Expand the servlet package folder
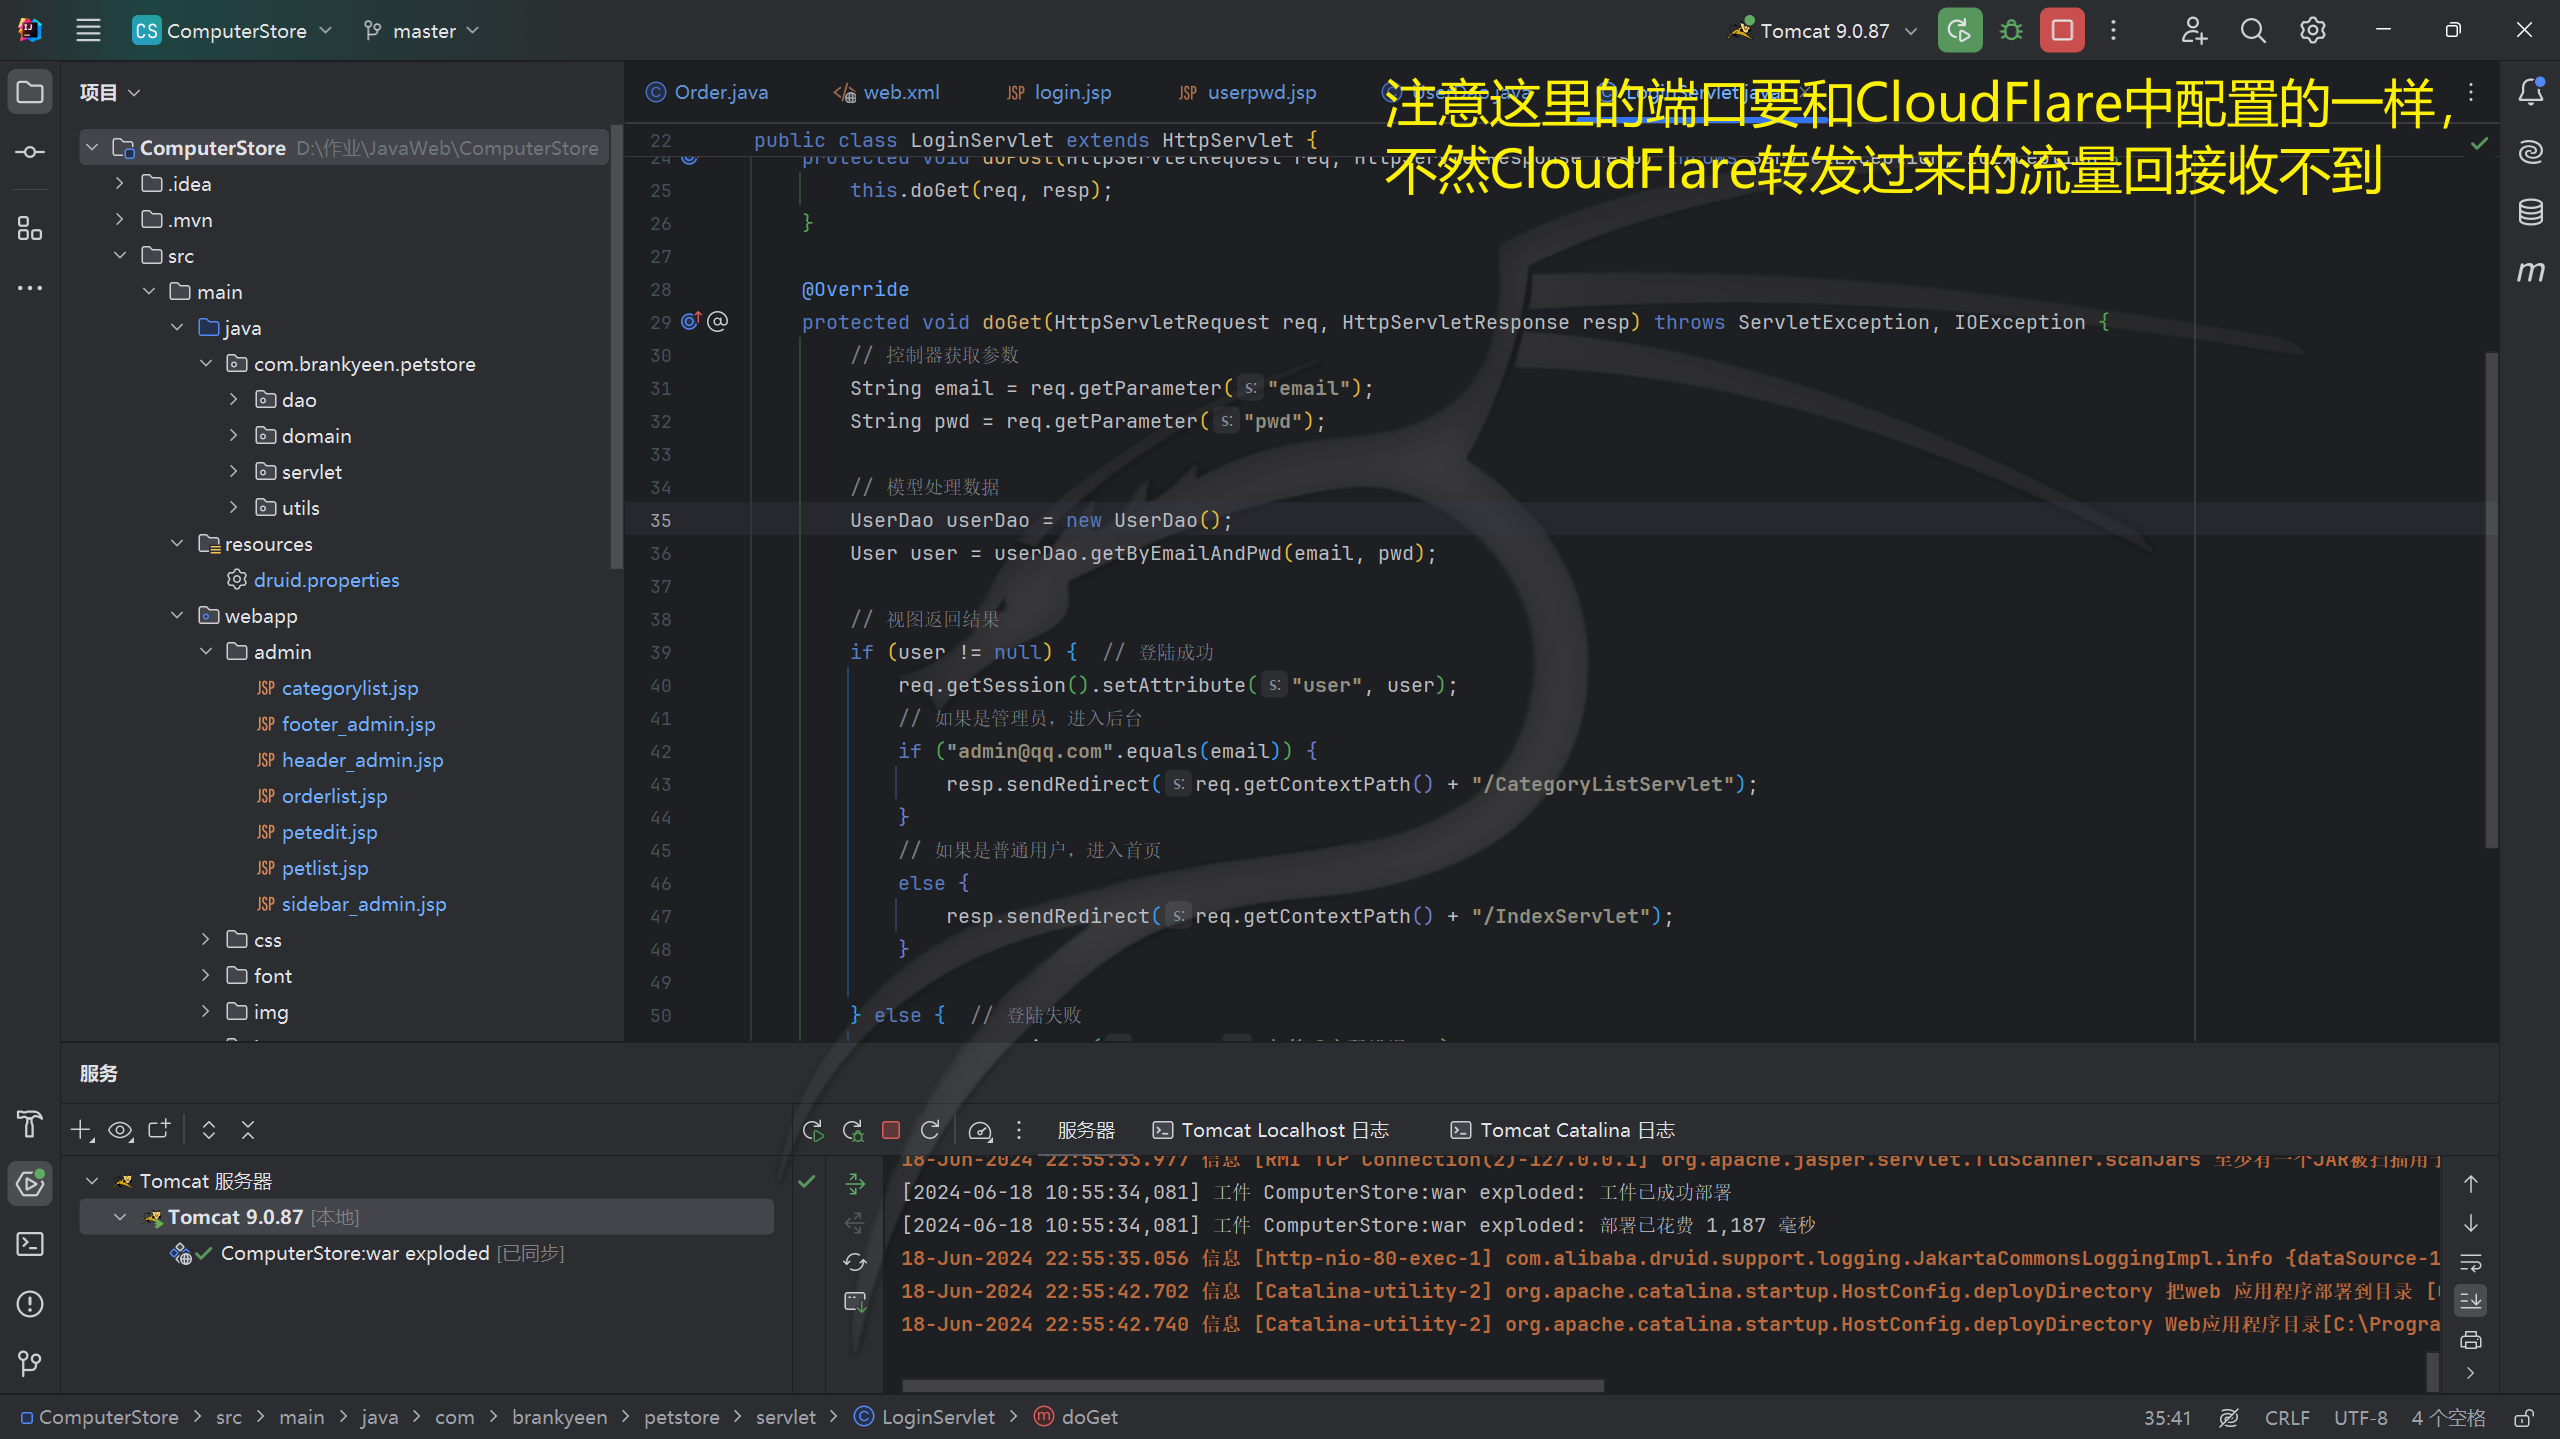This screenshot has height=1439, width=2560. [x=233, y=472]
